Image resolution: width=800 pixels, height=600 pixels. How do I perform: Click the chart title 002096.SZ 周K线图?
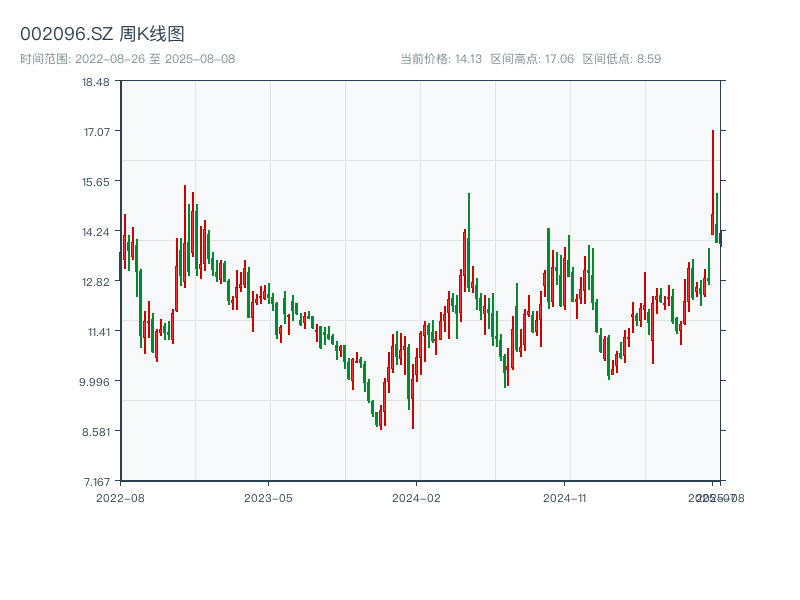[102, 34]
